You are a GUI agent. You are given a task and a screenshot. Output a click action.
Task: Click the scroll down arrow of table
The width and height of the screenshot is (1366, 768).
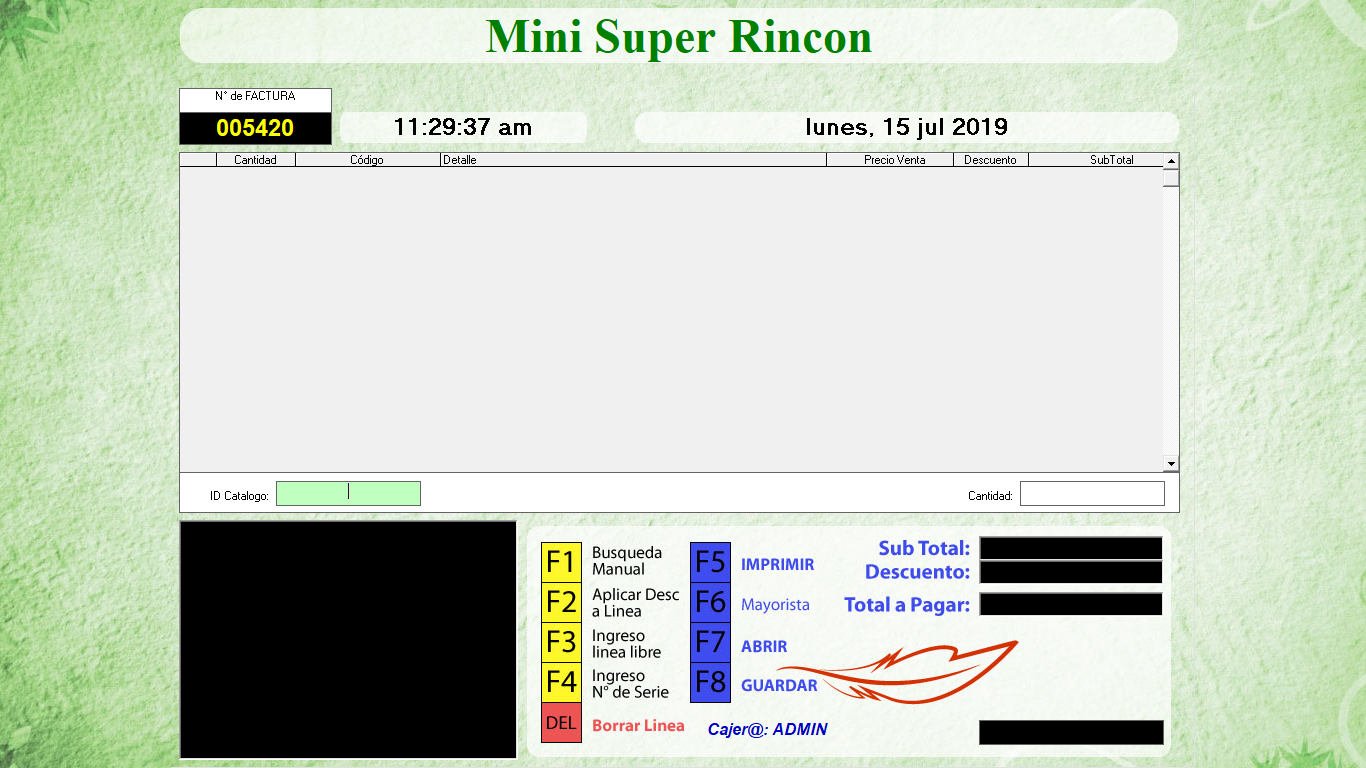pyautogui.click(x=1171, y=464)
